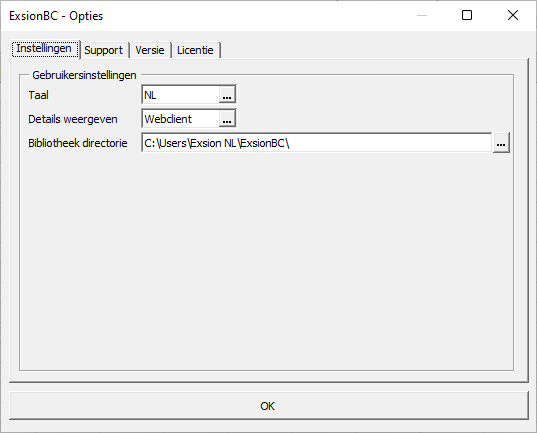Viewport: 537px width, 433px height.
Task: Open the Licentie tab
Action: coord(195,50)
